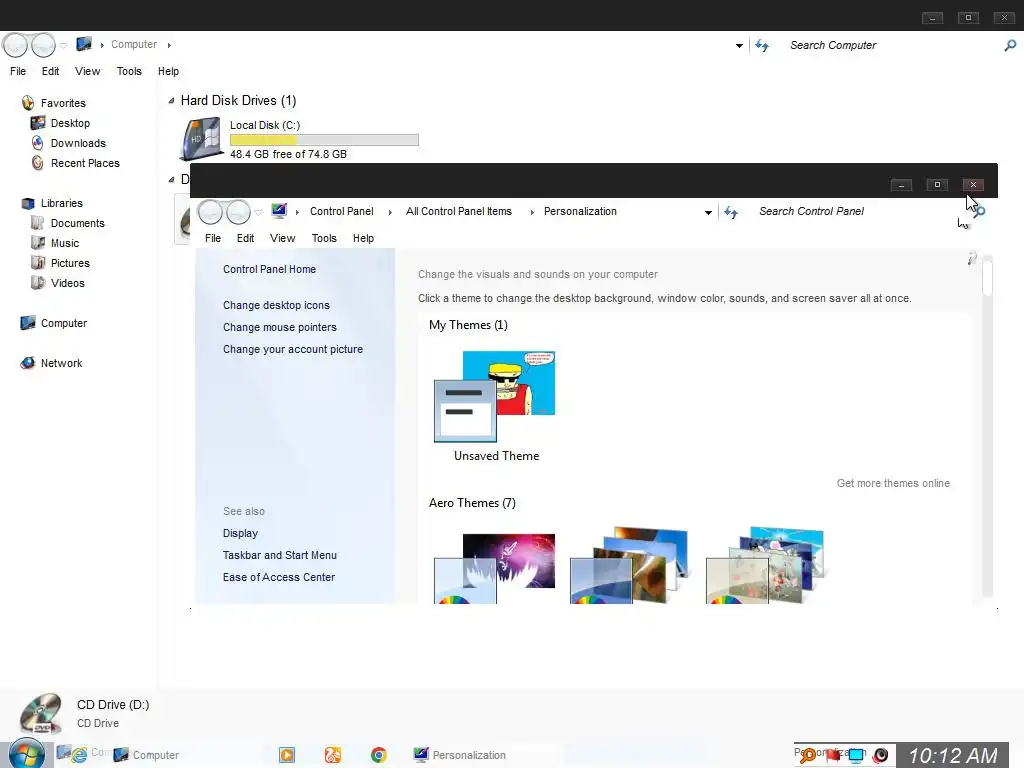Open File menu in Computer window
The width and height of the screenshot is (1024, 768).
(x=18, y=71)
